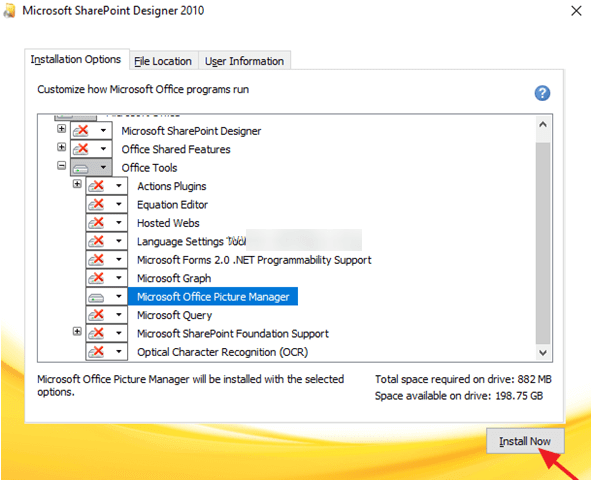
Task: Switch to the User Information tab
Action: (244, 61)
